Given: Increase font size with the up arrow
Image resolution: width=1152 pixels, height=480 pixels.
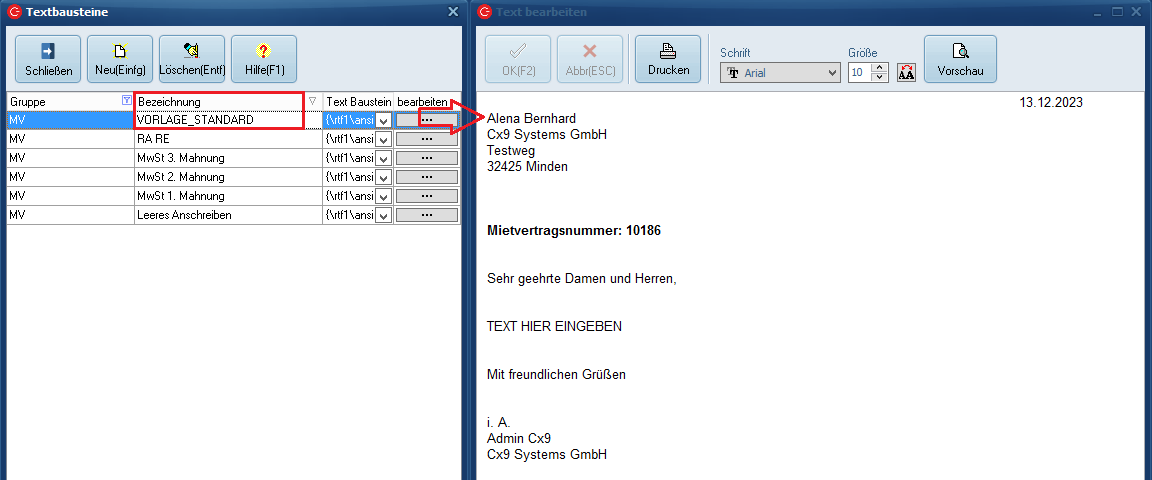Looking at the screenshot, I should coord(879,68).
